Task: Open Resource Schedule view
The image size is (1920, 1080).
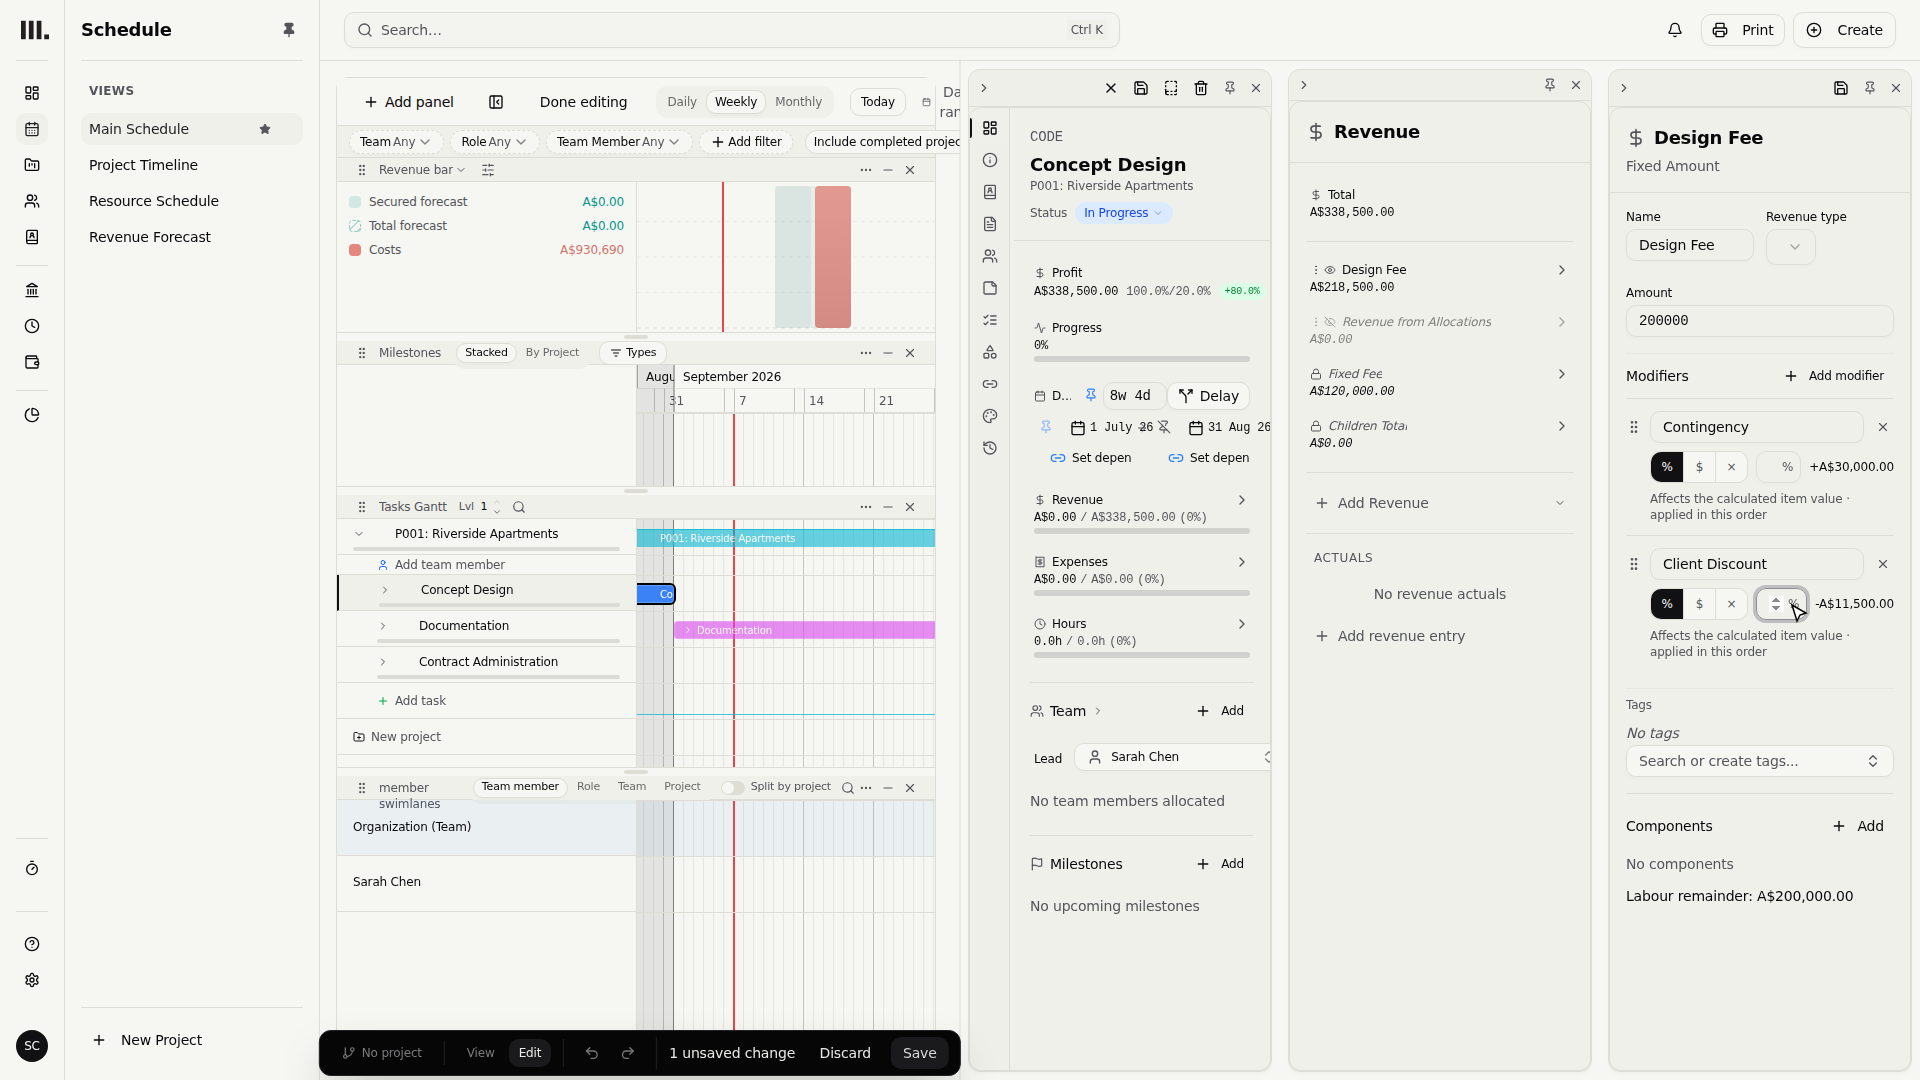Action: pos(154,201)
